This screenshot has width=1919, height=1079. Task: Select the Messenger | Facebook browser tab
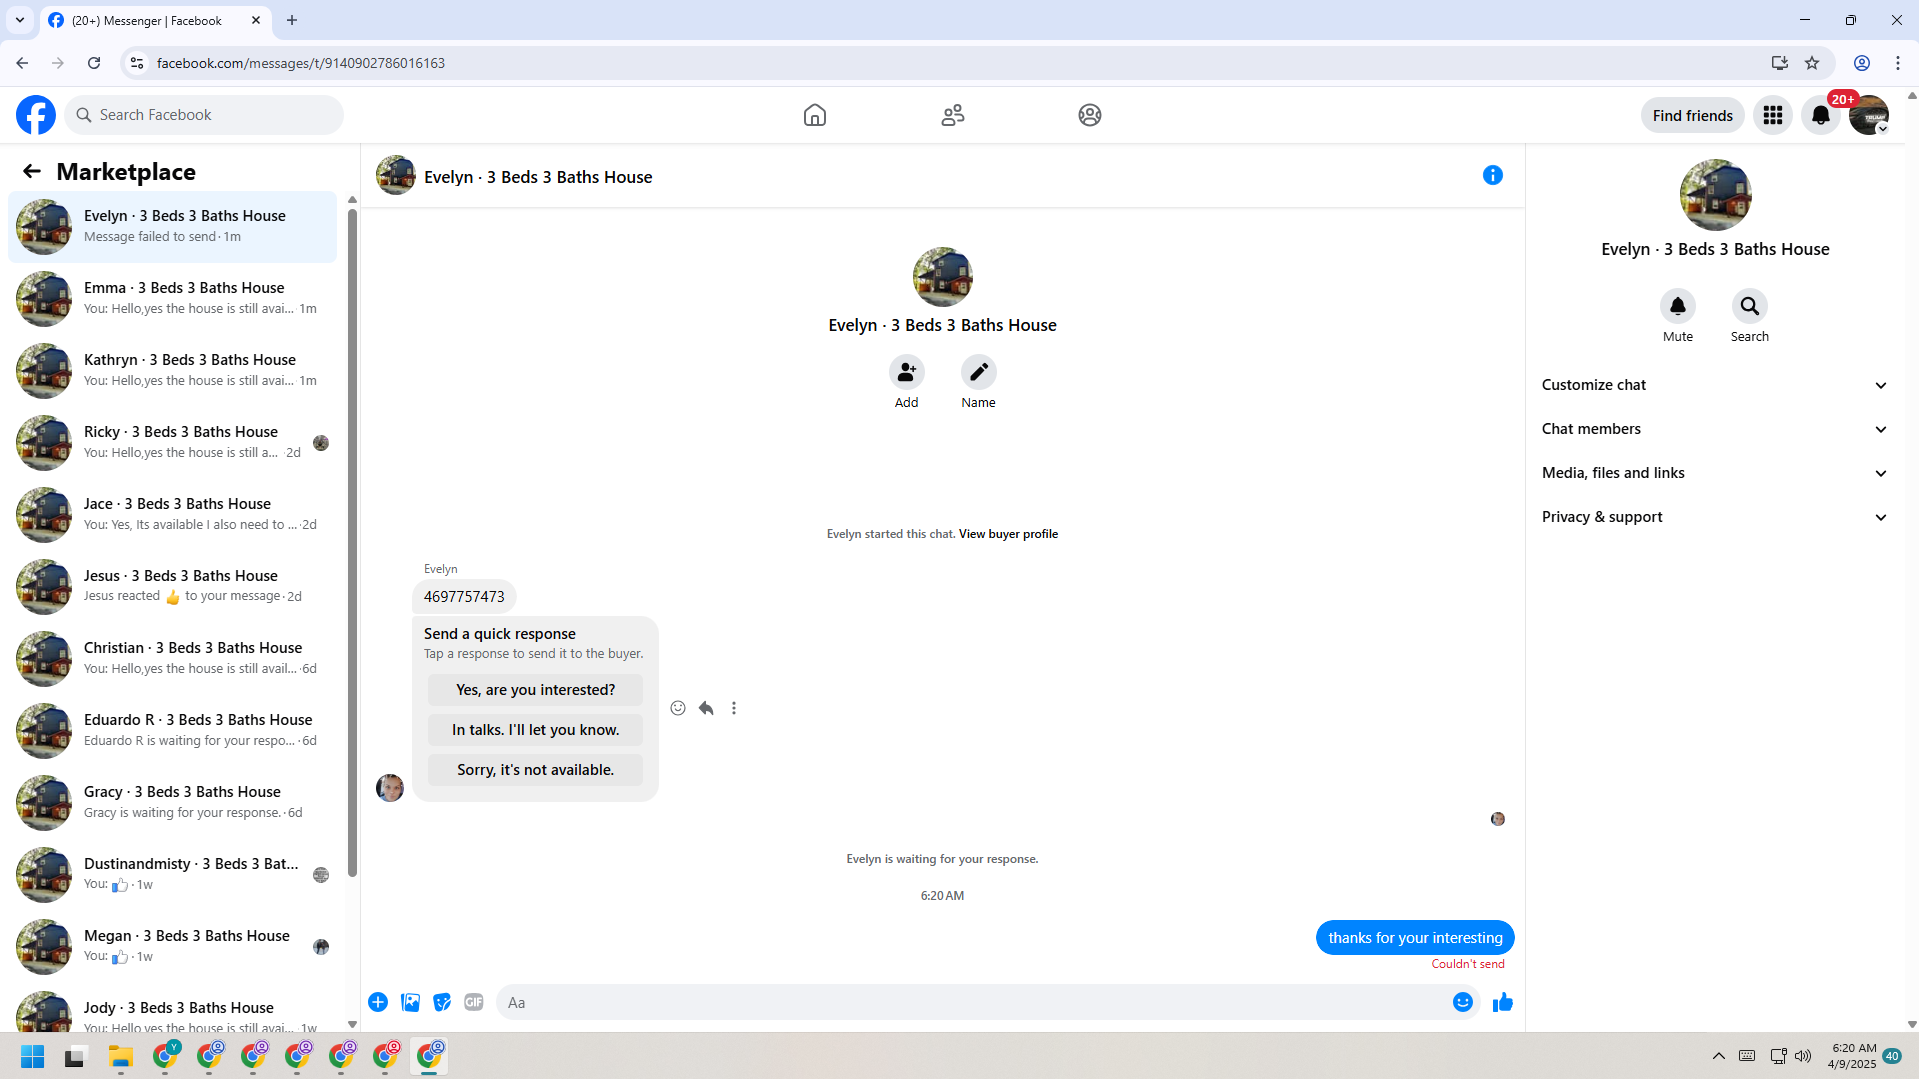[x=156, y=20]
